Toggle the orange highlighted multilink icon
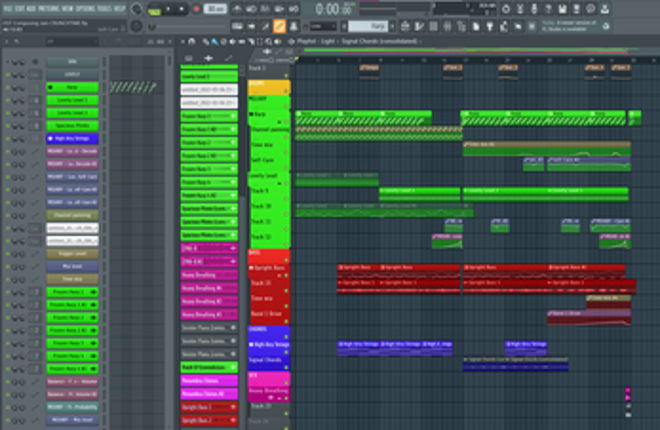 (x=279, y=27)
